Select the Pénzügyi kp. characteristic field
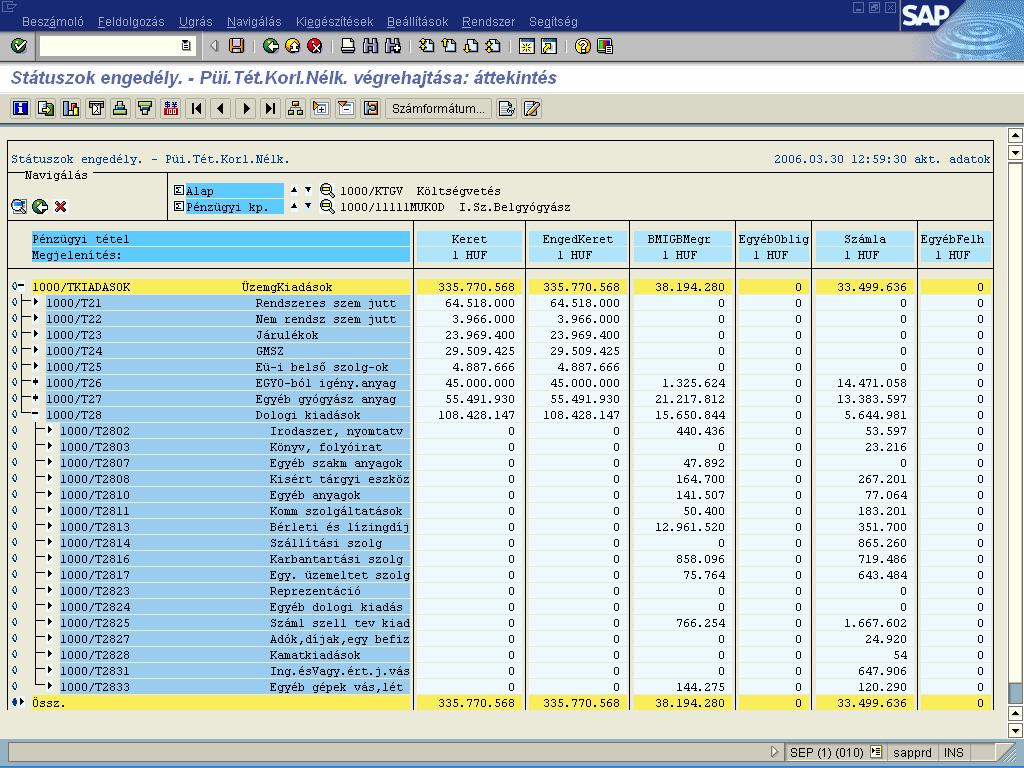This screenshot has width=1024, height=768. click(x=234, y=207)
